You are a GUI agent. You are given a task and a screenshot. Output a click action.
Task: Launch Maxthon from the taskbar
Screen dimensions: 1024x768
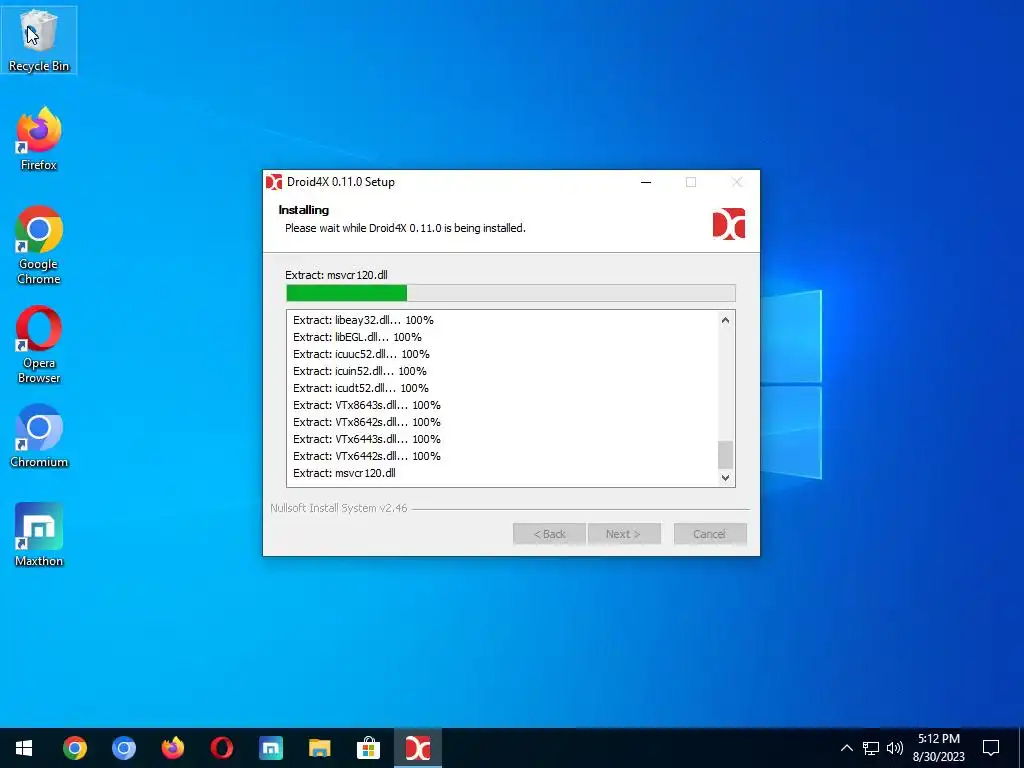coord(270,748)
